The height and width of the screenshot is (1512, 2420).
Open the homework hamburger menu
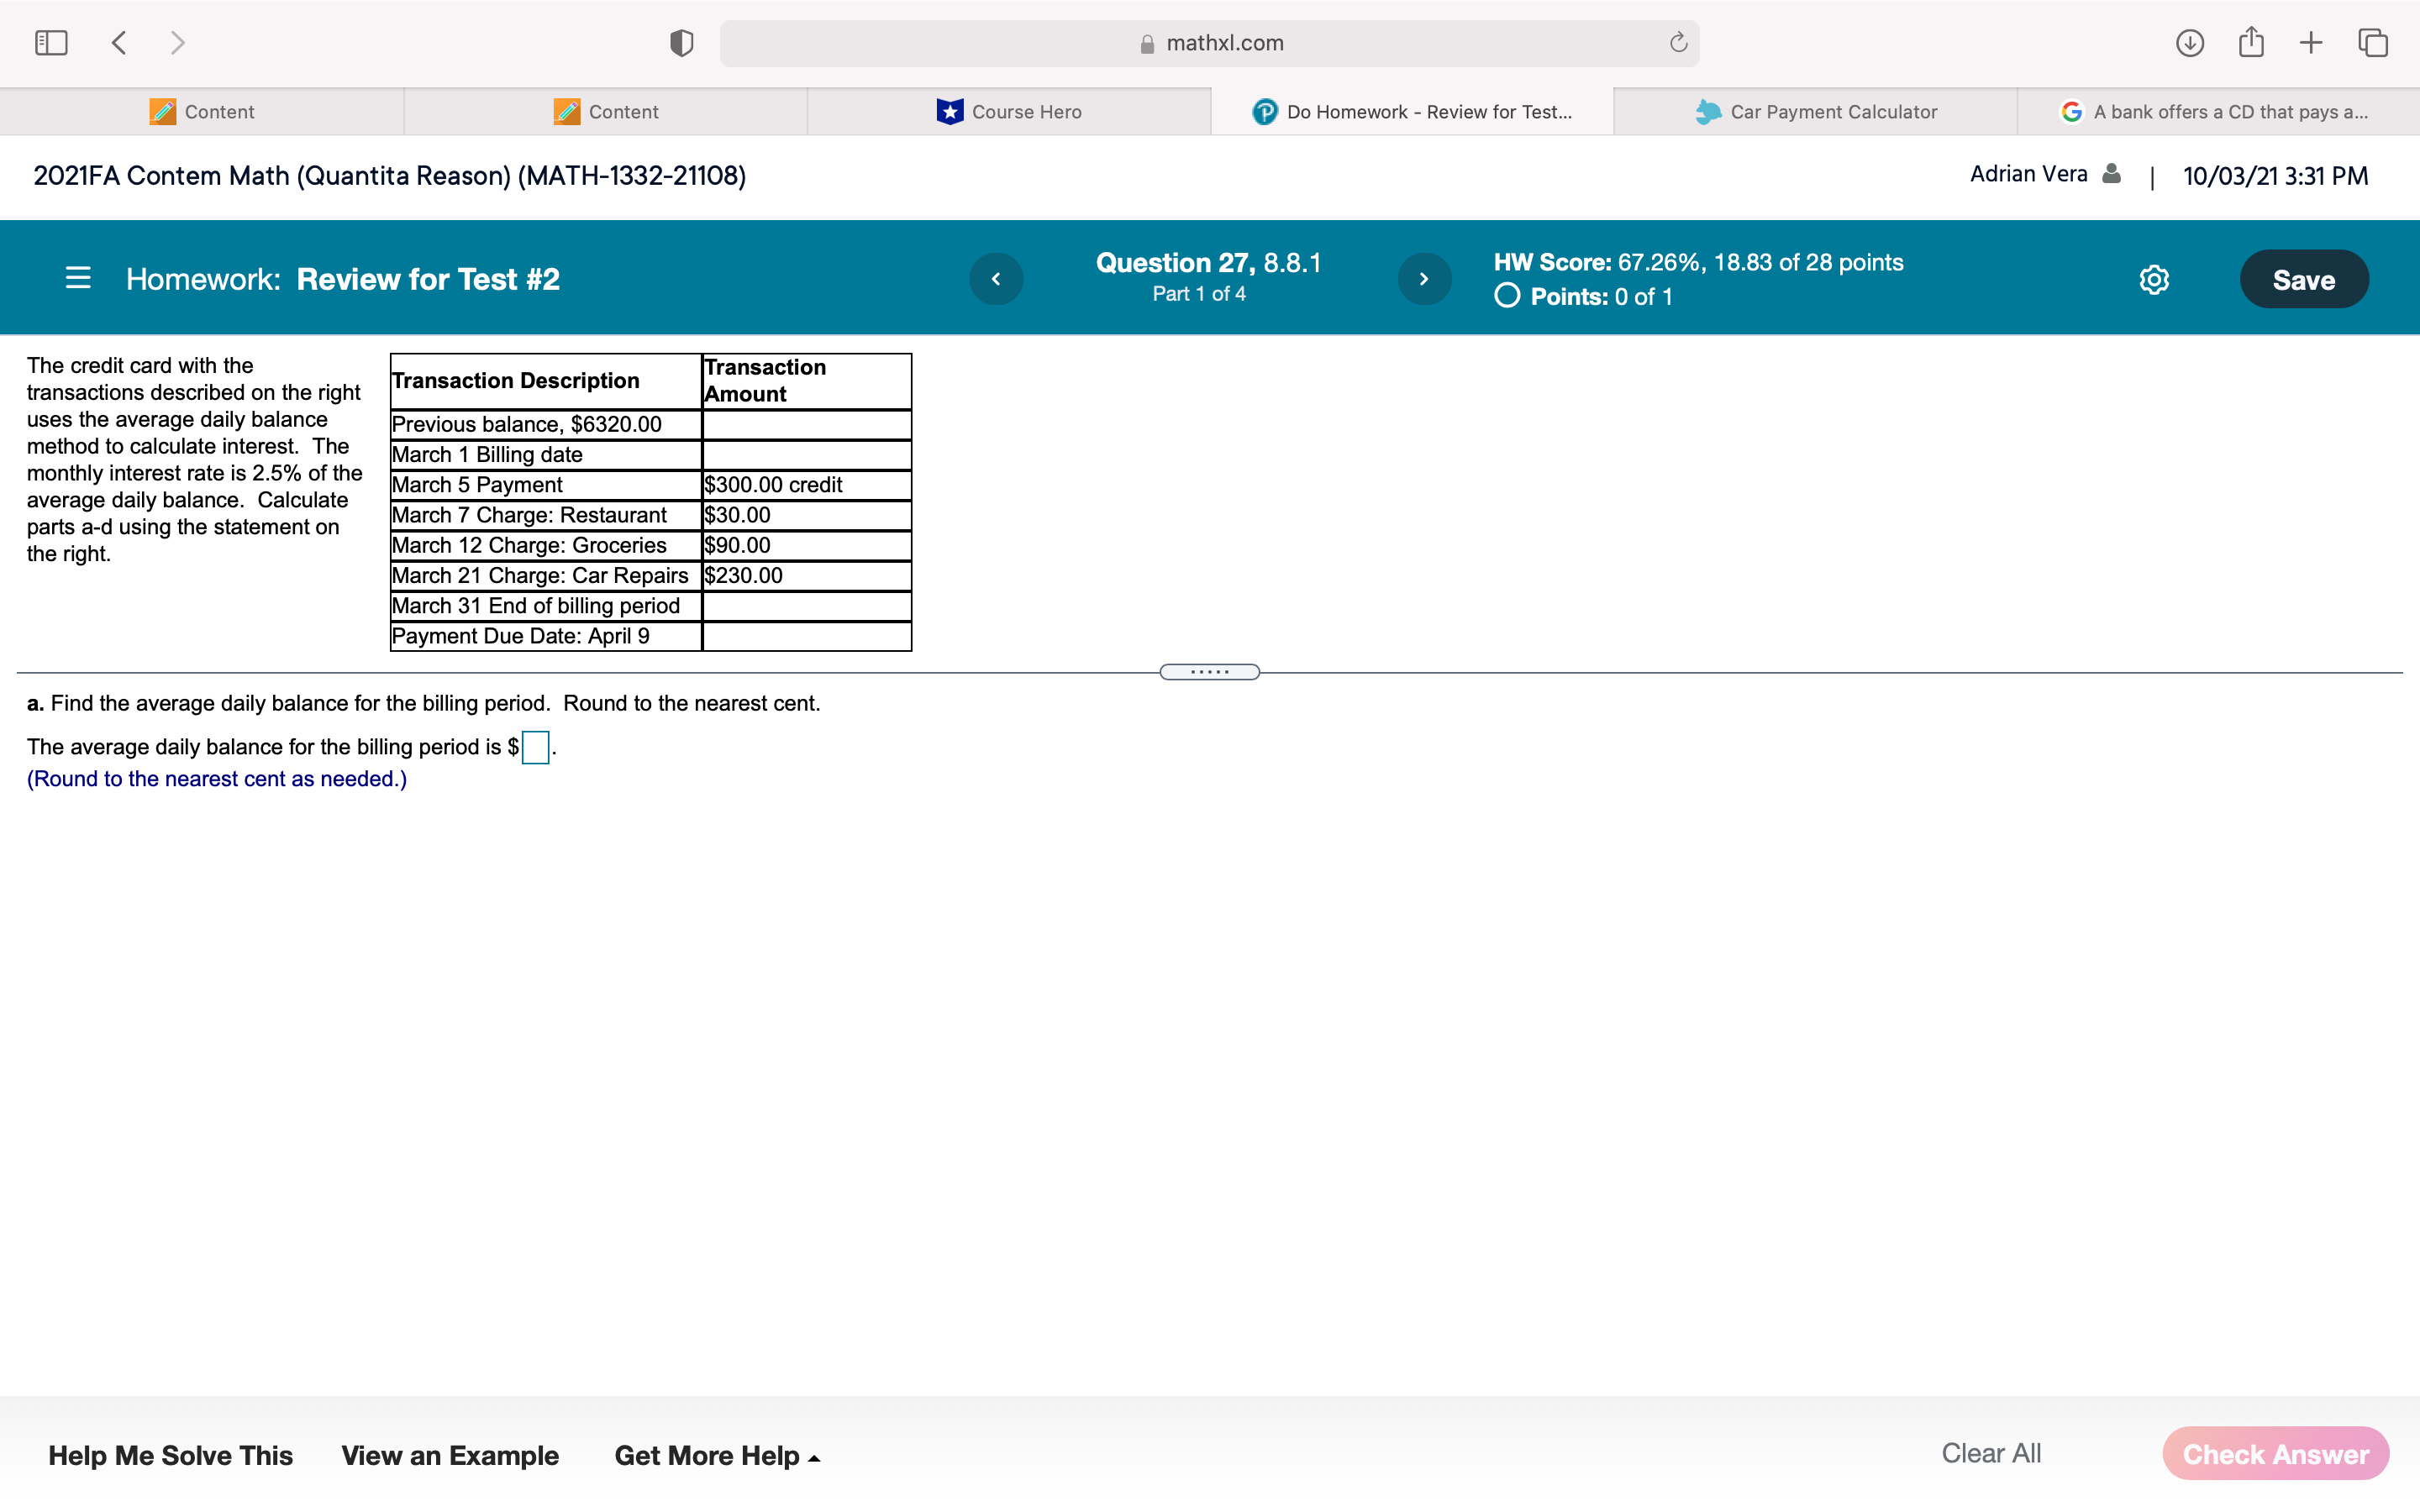click(x=78, y=278)
